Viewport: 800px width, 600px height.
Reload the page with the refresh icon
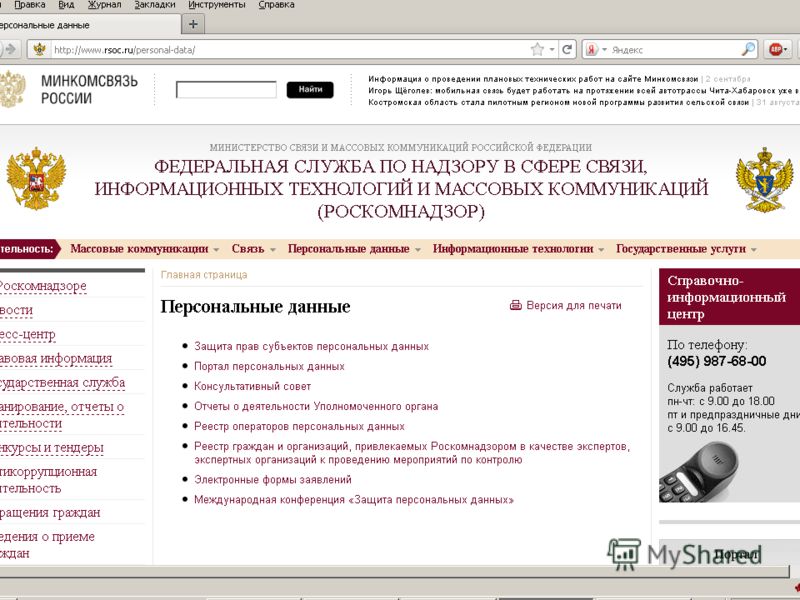pos(567,49)
